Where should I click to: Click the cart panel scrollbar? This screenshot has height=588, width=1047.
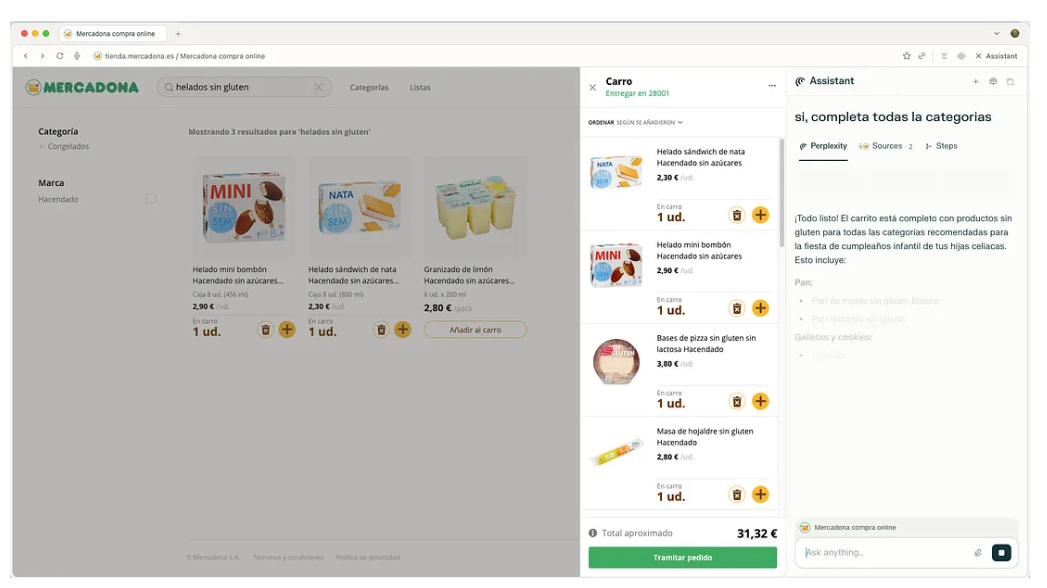782,194
